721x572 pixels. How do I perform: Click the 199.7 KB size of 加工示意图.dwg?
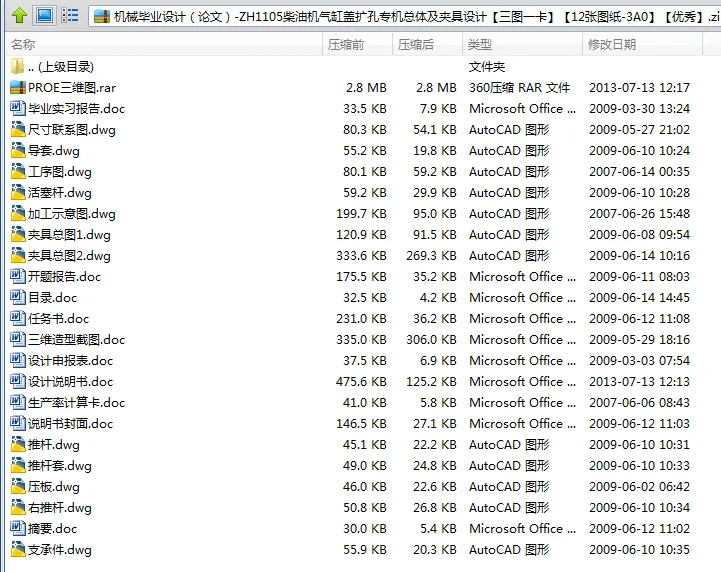pos(361,214)
